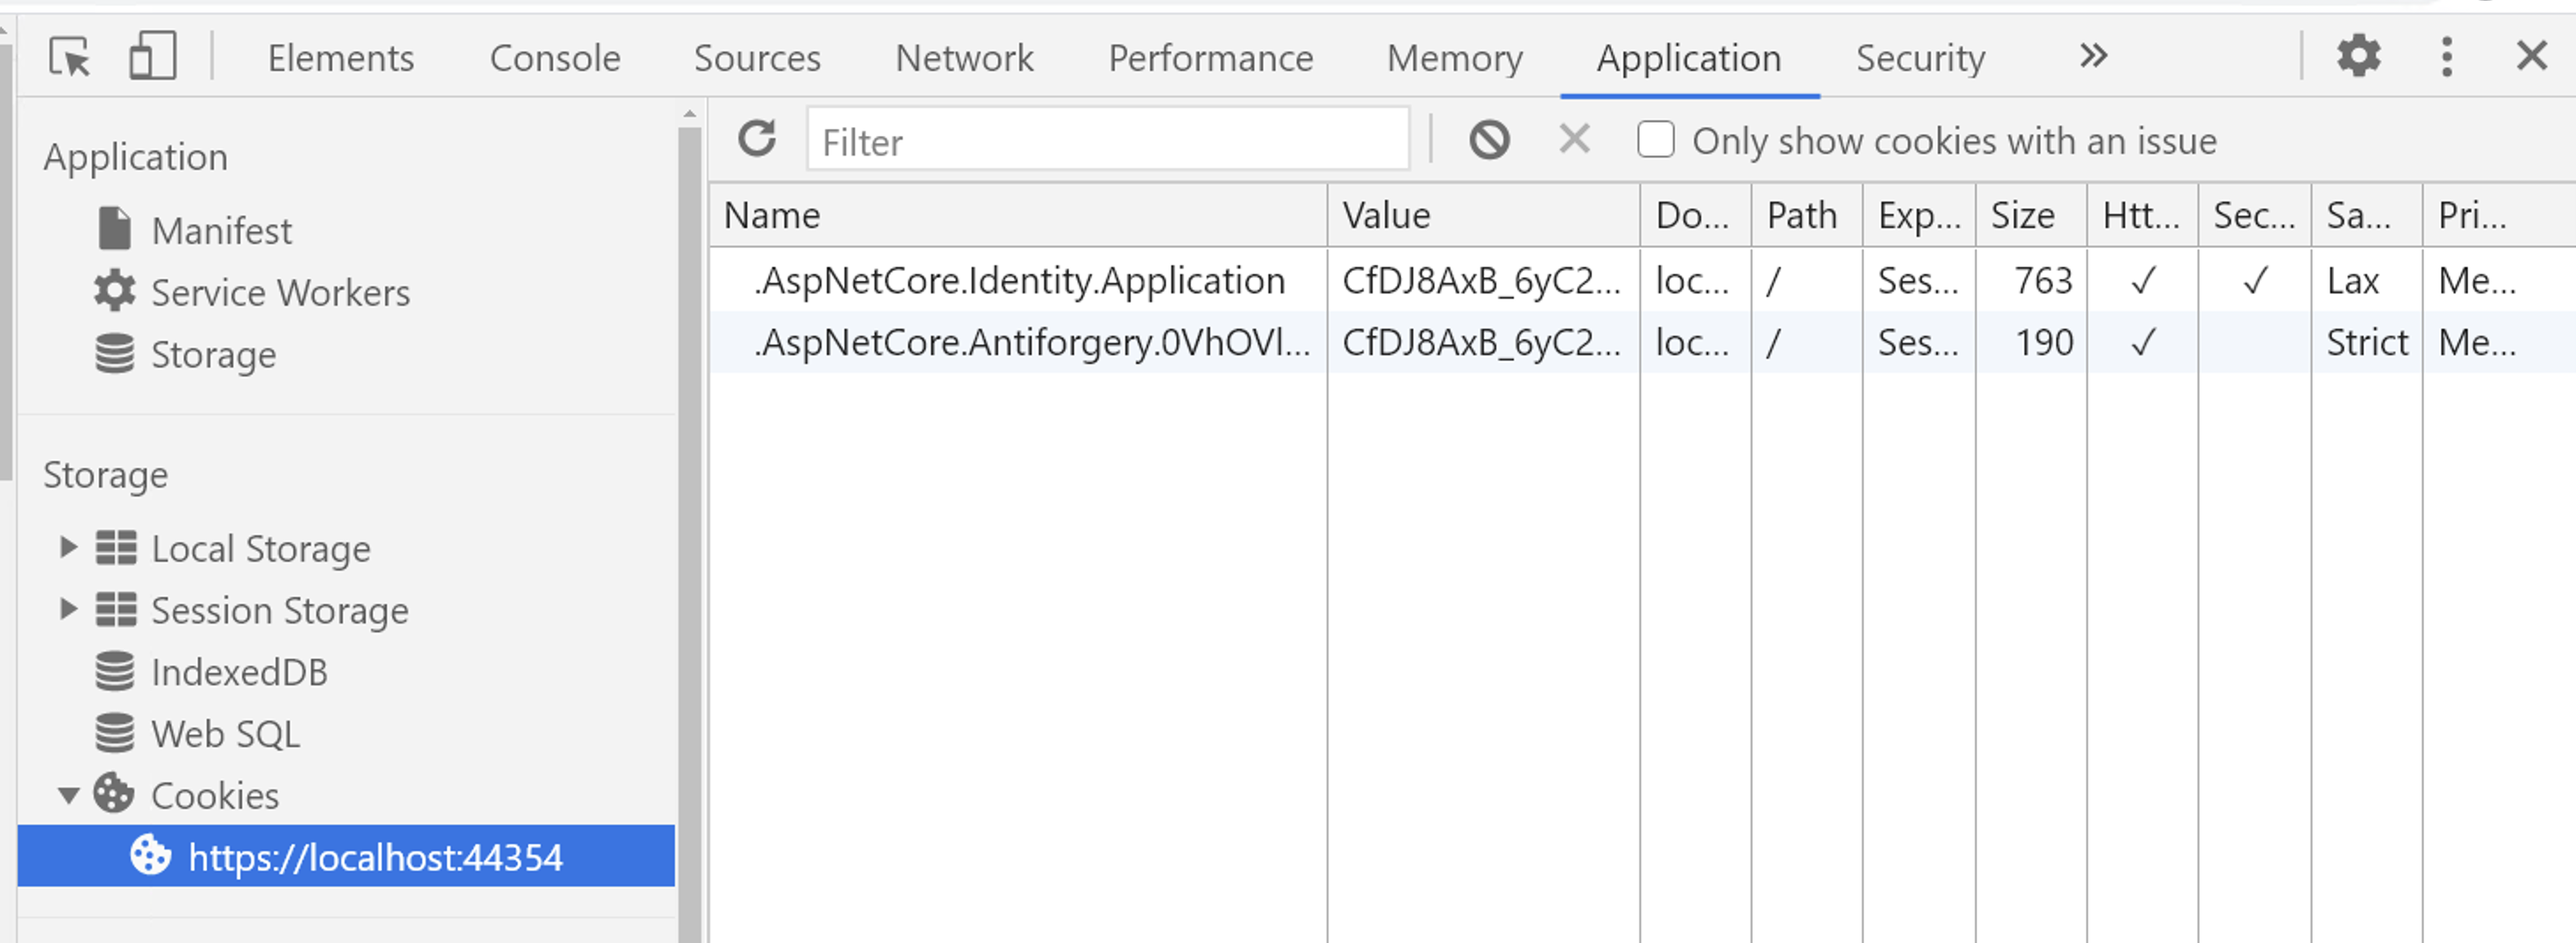Enable Only show cookies with an issue
The image size is (2576, 943).
(x=1655, y=140)
